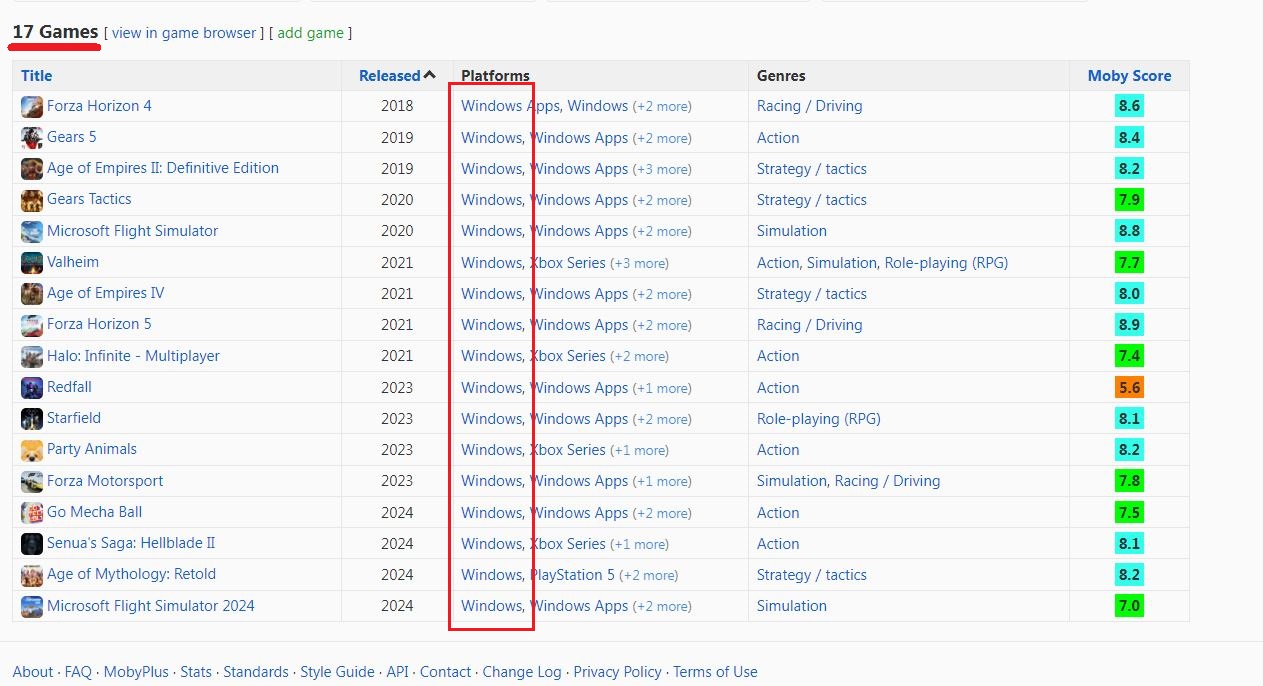Open the view in game browser link
The image size is (1263, 686).
pos(184,33)
